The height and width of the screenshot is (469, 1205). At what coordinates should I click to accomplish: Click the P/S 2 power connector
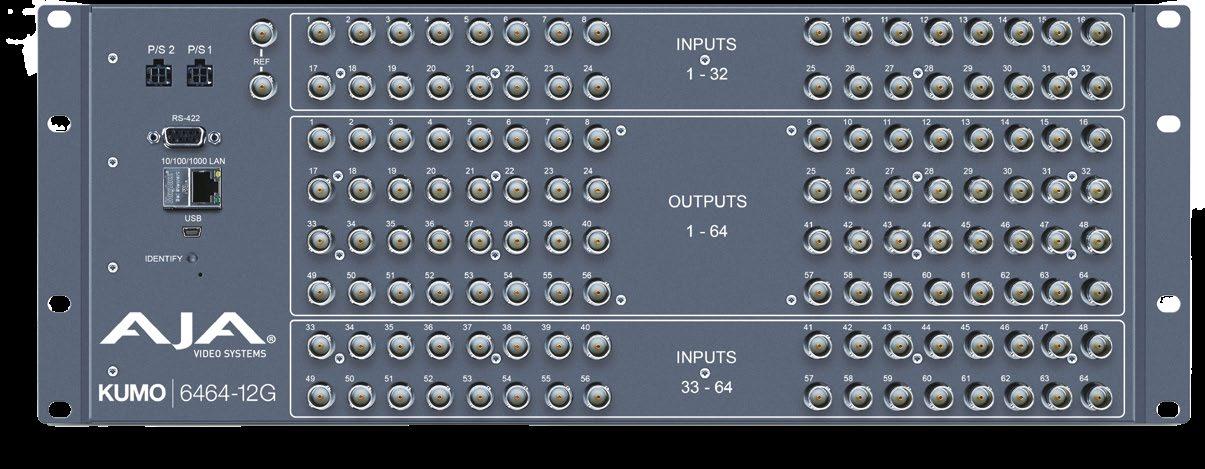[160, 74]
